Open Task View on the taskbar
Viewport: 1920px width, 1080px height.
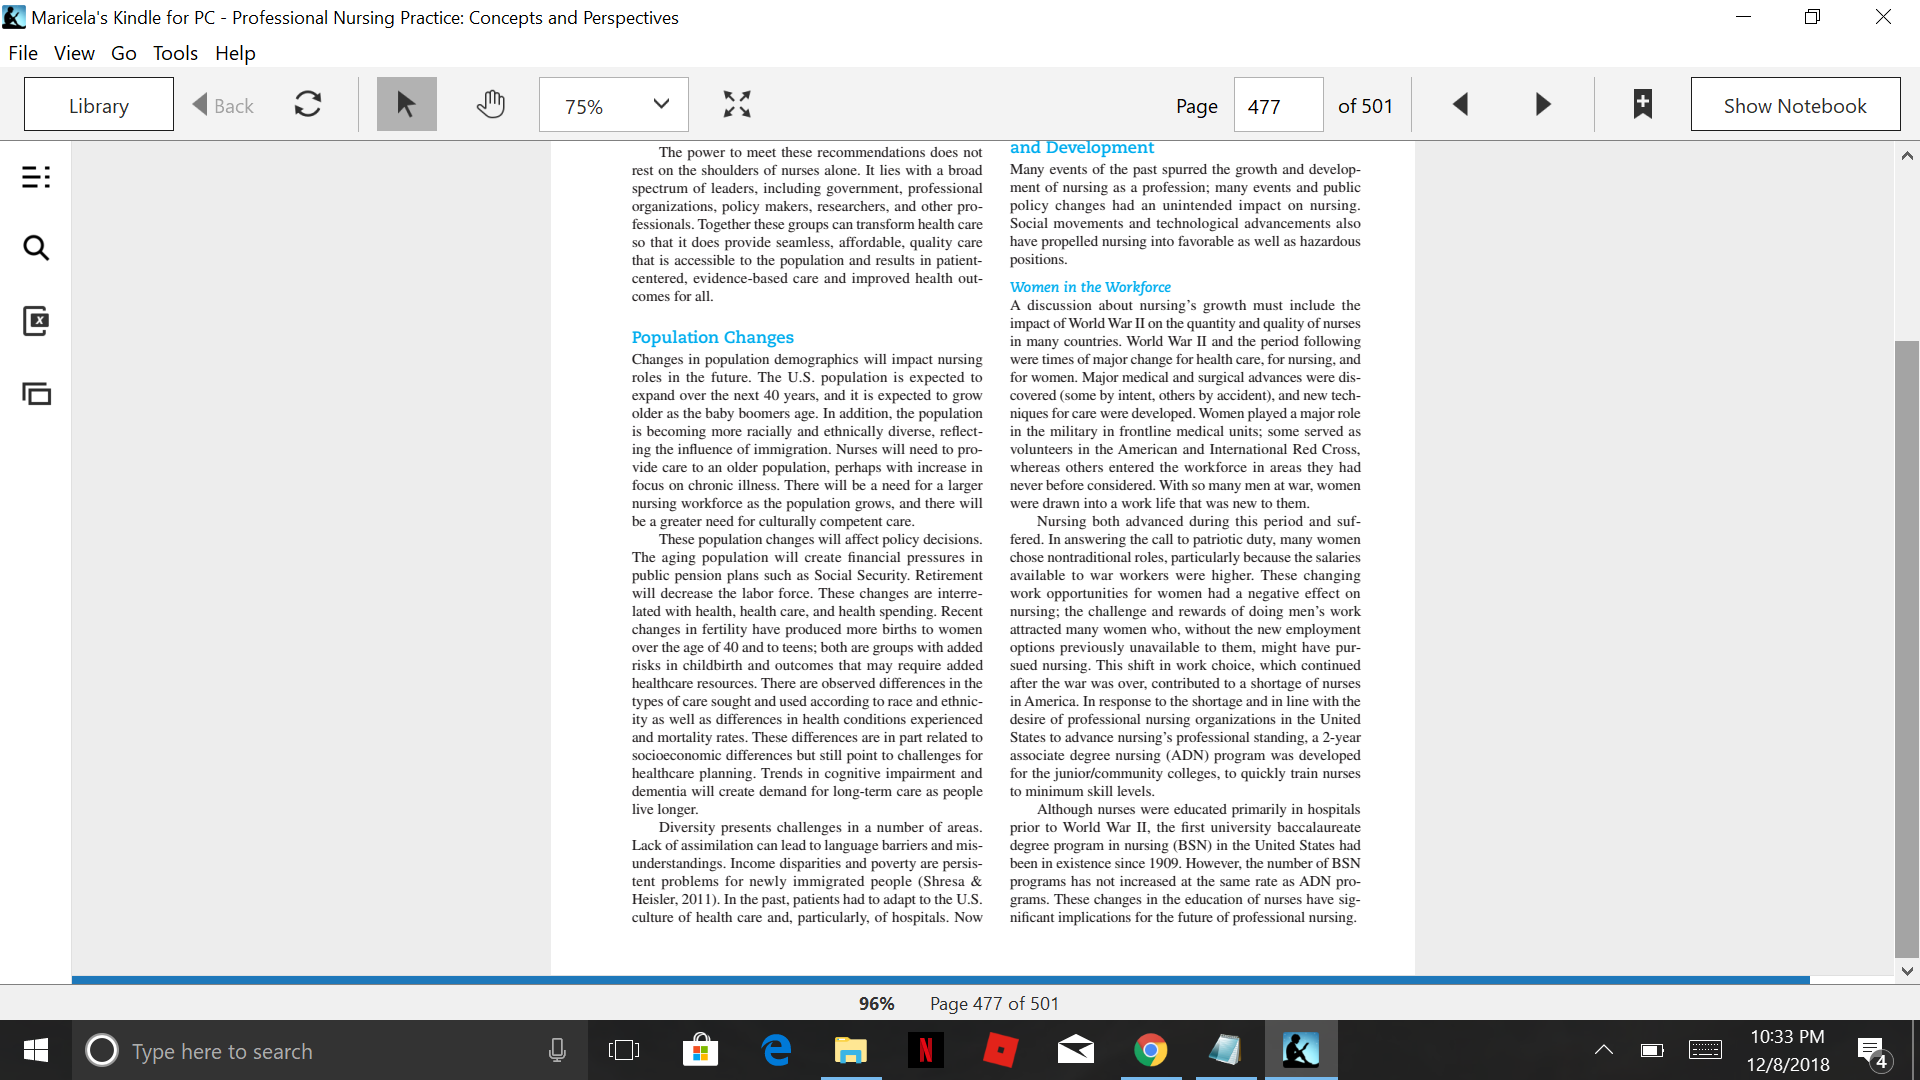[624, 1050]
